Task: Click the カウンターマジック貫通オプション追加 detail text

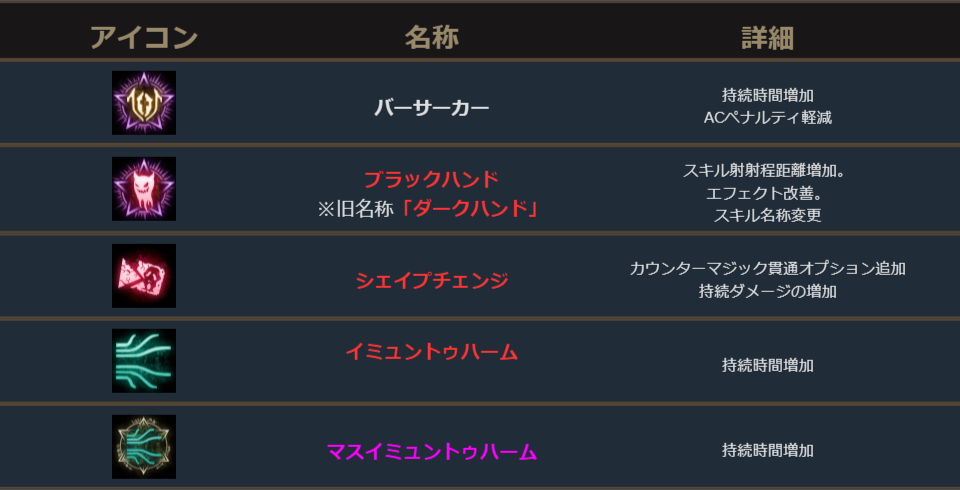Action: (x=767, y=269)
